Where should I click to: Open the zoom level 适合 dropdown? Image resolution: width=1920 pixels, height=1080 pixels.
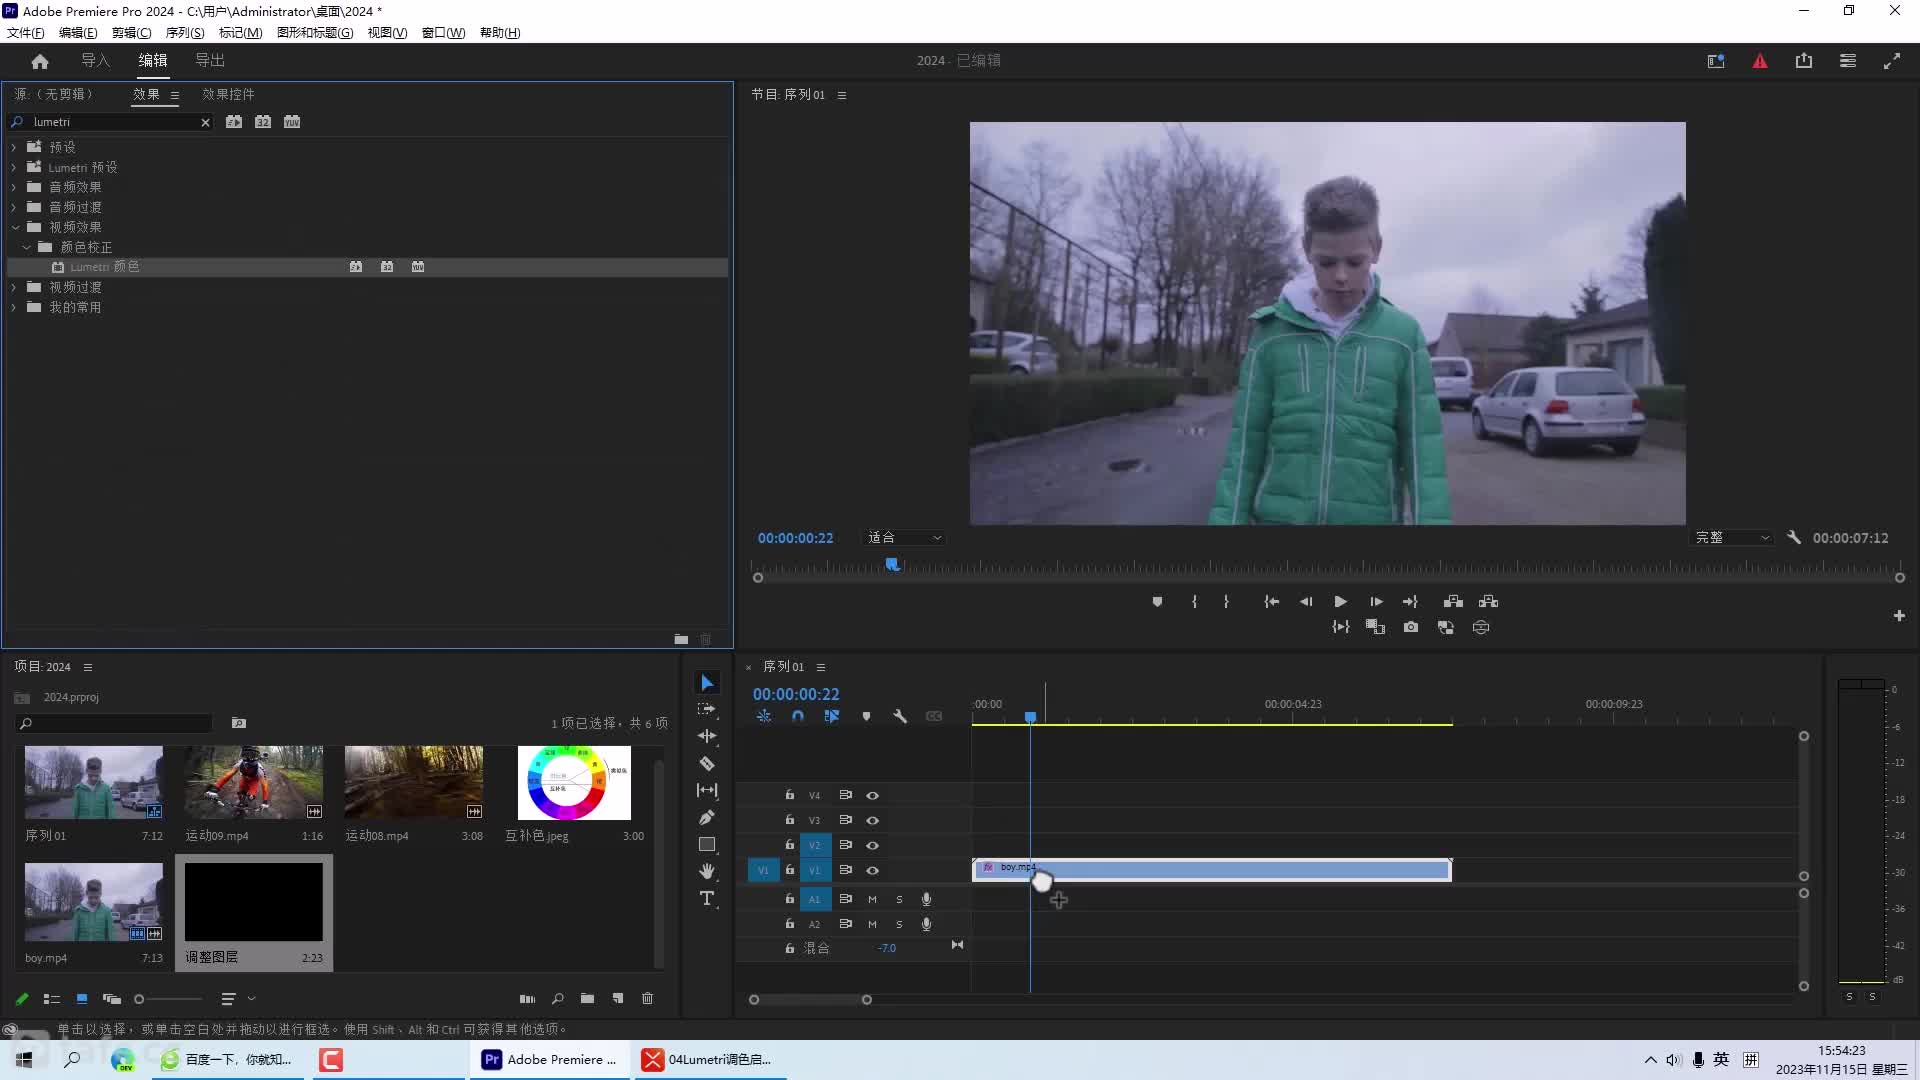pyautogui.click(x=904, y=537)
